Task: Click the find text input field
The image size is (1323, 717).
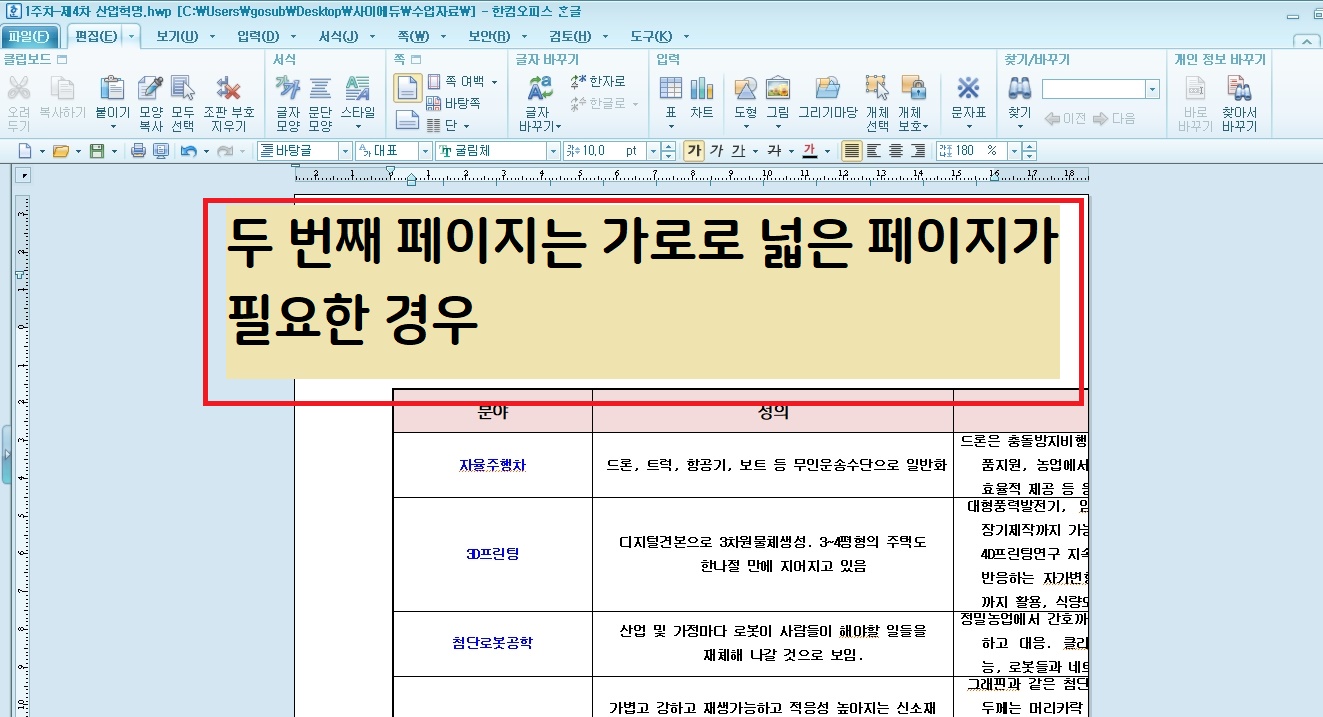Action: click(1094, 89)
